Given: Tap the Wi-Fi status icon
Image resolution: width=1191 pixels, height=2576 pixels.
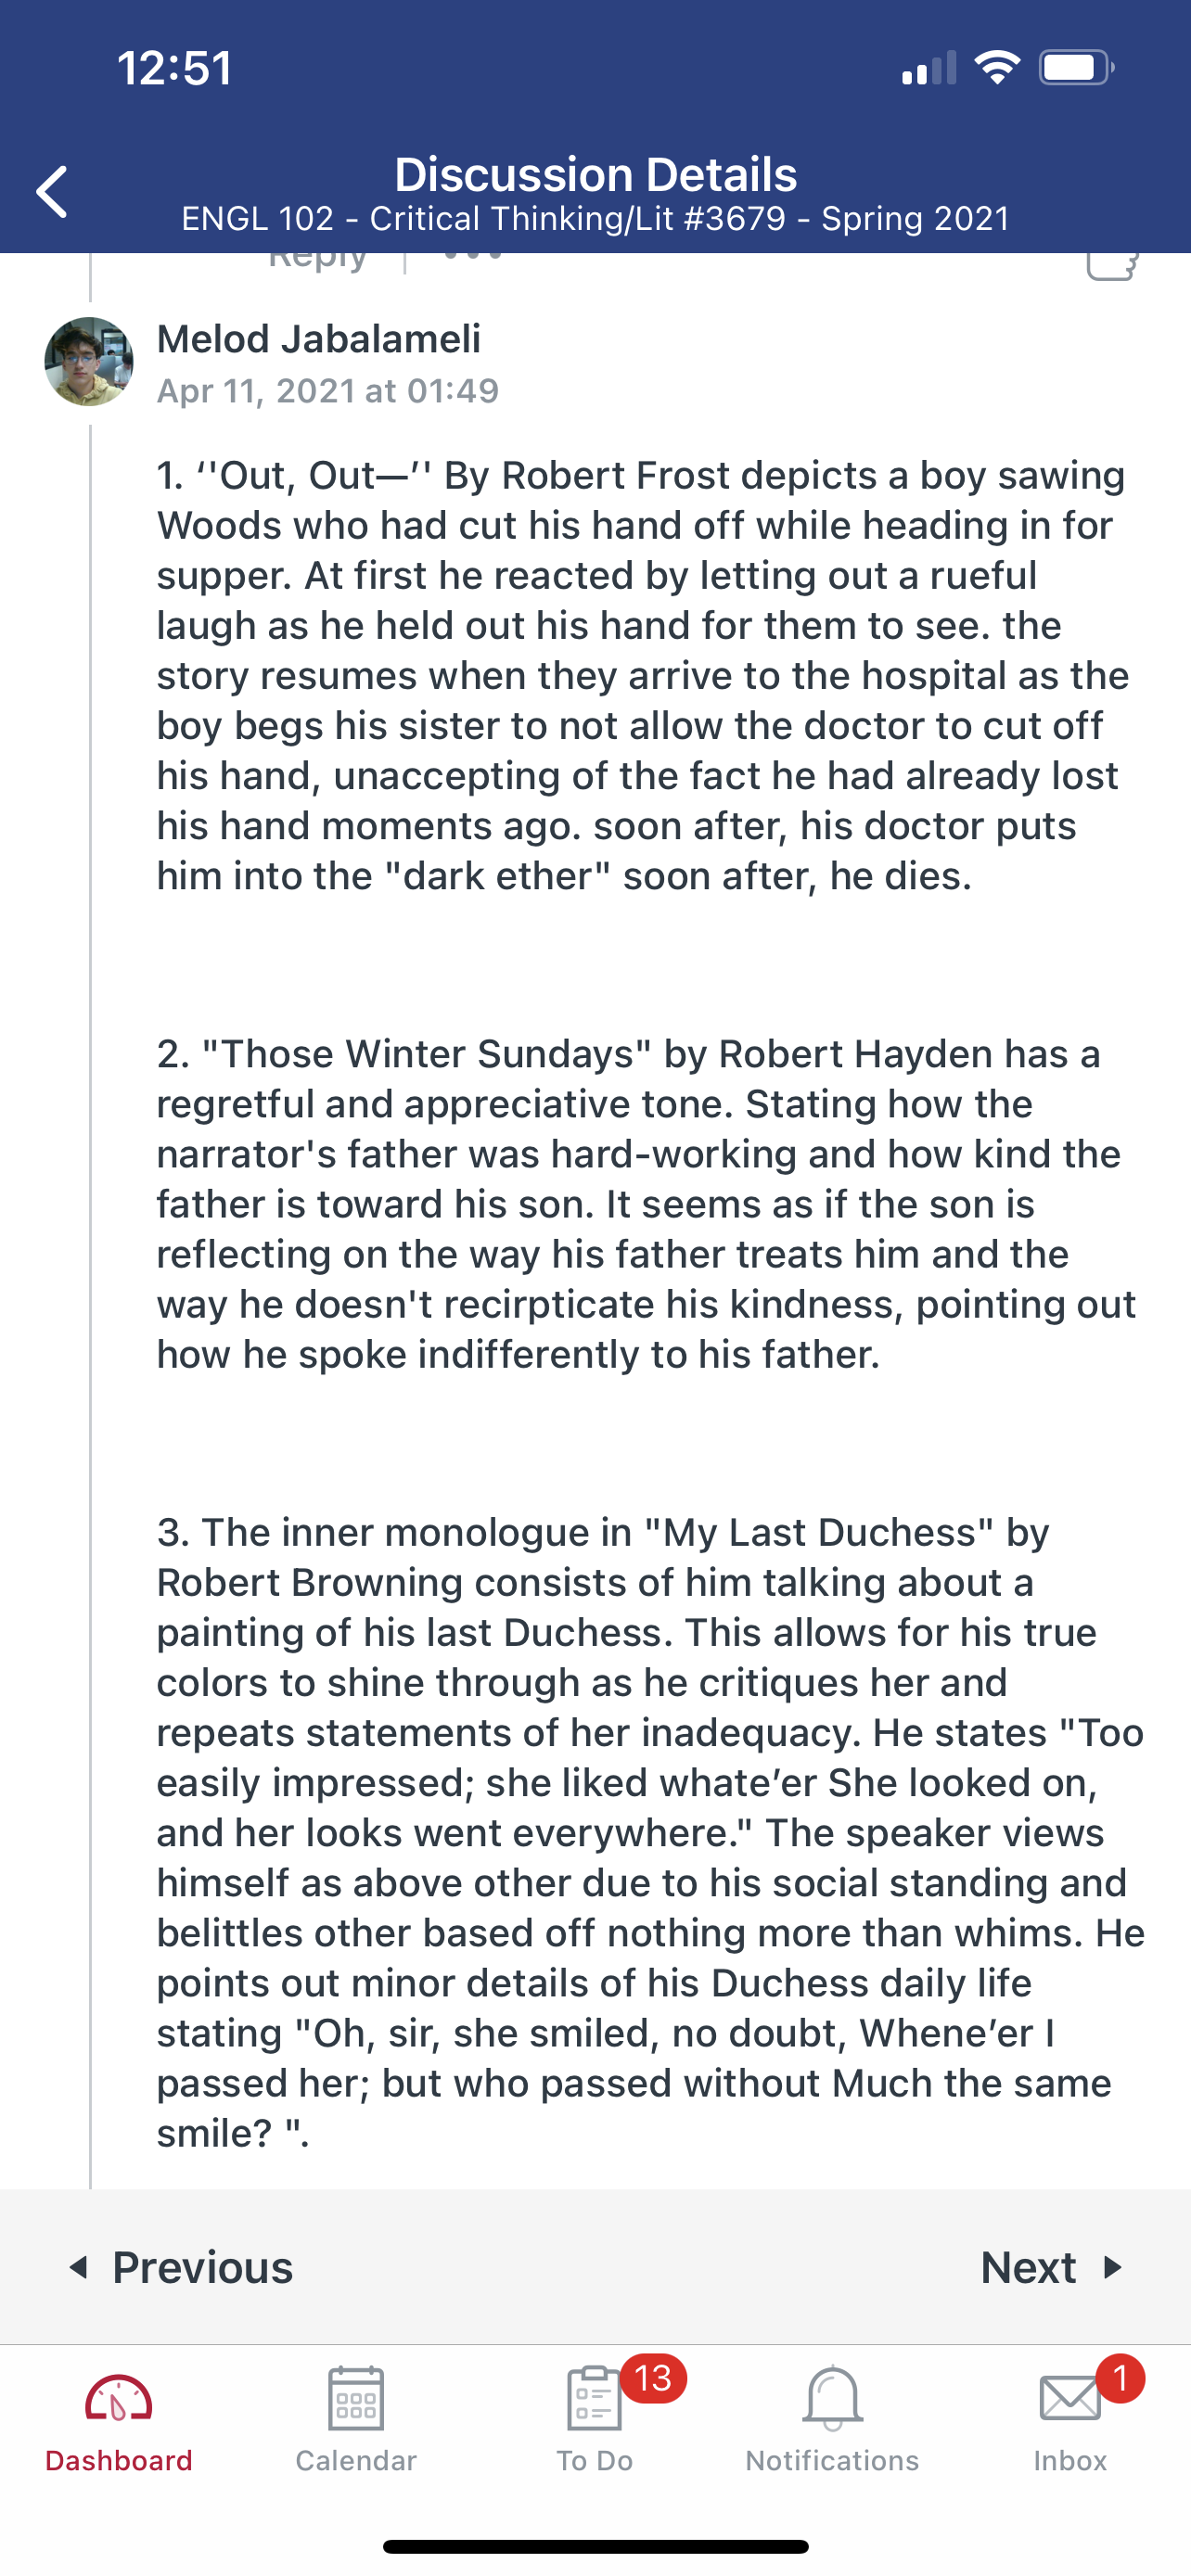Looking at the screenshot, I should (x=997, y=68).
